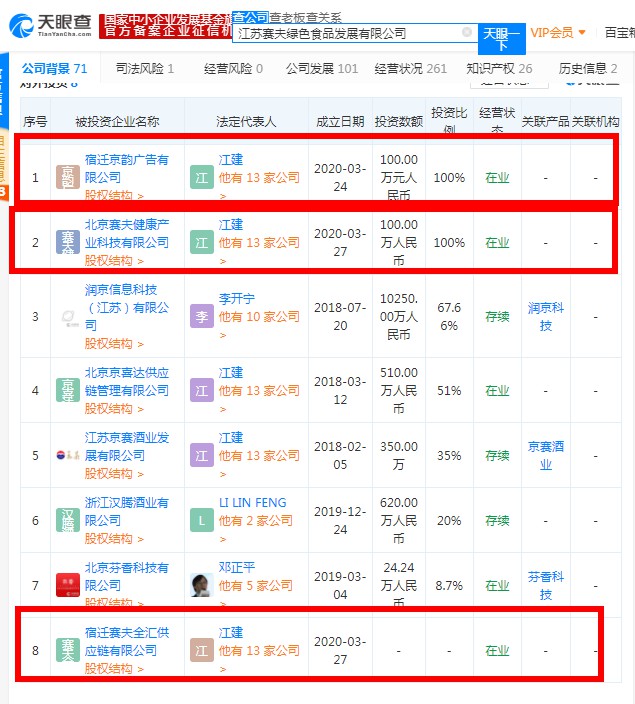This screenshot has height=704, width=635.
Task: Clear the search box with the X icon
Action: (467, 32)
